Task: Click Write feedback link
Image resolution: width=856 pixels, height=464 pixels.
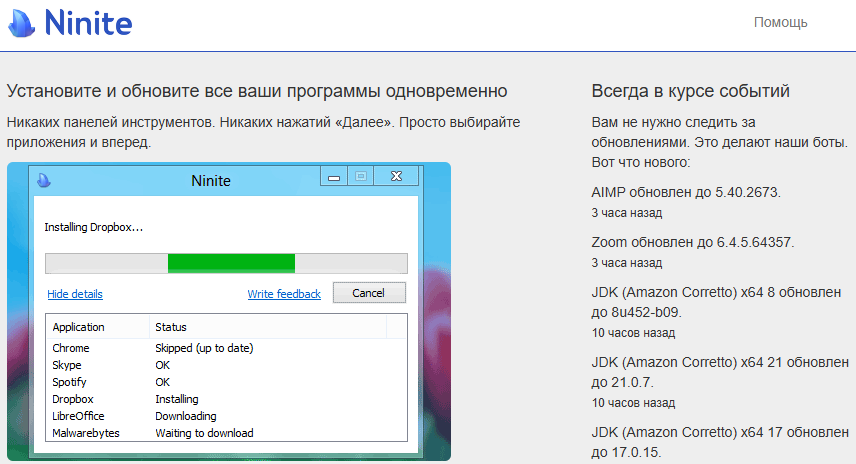Action: [284, 294]
